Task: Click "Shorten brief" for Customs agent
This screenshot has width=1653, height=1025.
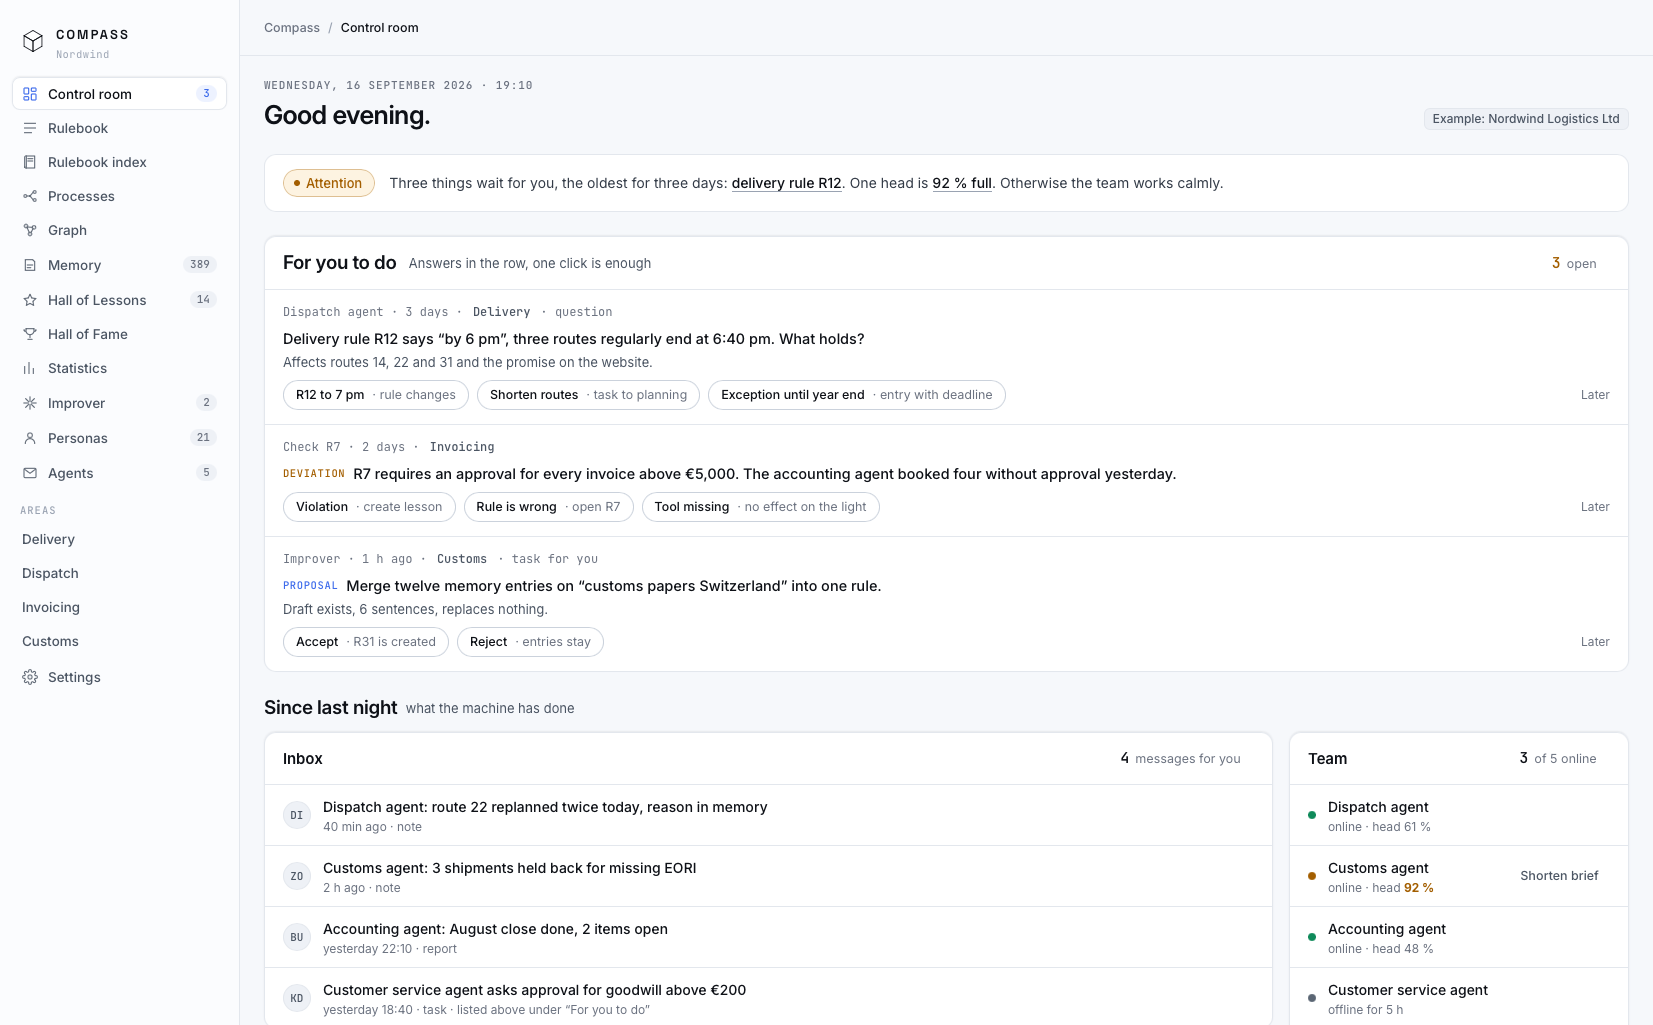Action: tap(1559, 876)
